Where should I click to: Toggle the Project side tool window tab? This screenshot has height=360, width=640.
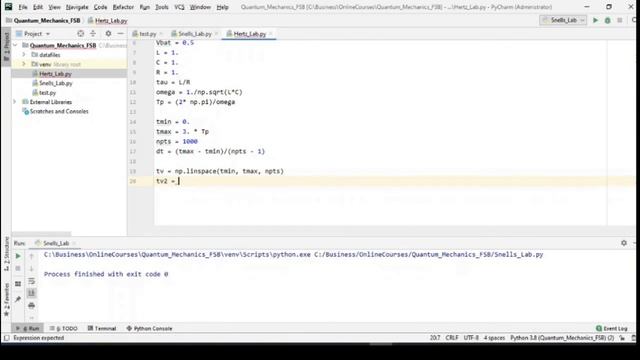pyautogui.click(x=6, y=46)
